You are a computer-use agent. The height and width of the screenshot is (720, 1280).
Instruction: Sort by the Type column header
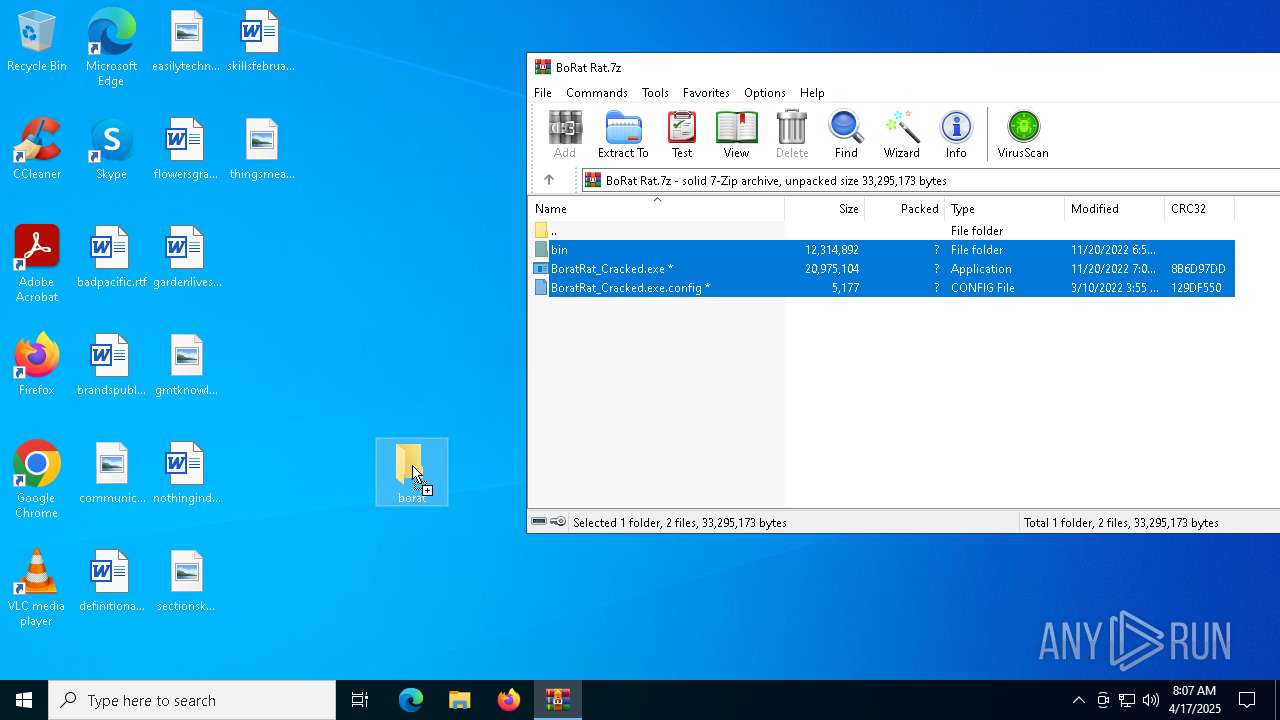tap(1005, 209)
